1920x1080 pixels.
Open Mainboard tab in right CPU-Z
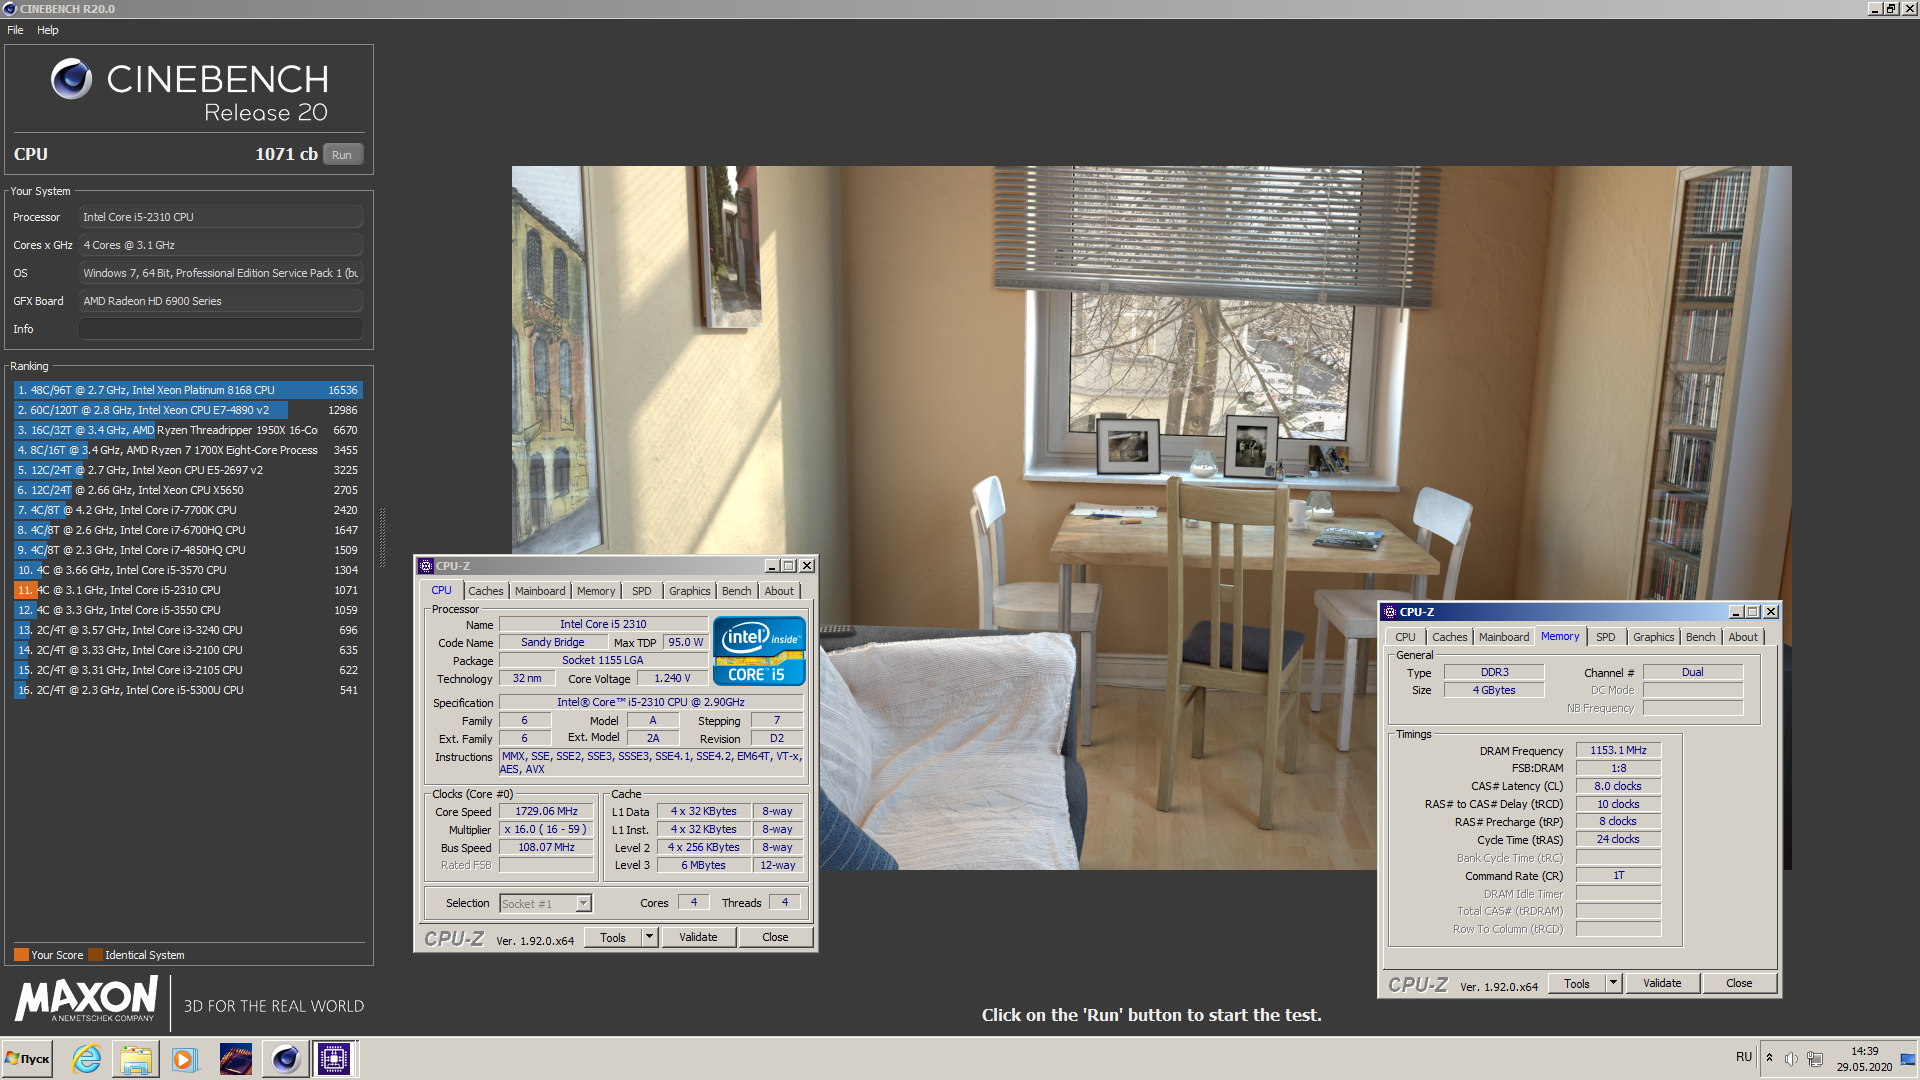click(x=1504, y=637)
